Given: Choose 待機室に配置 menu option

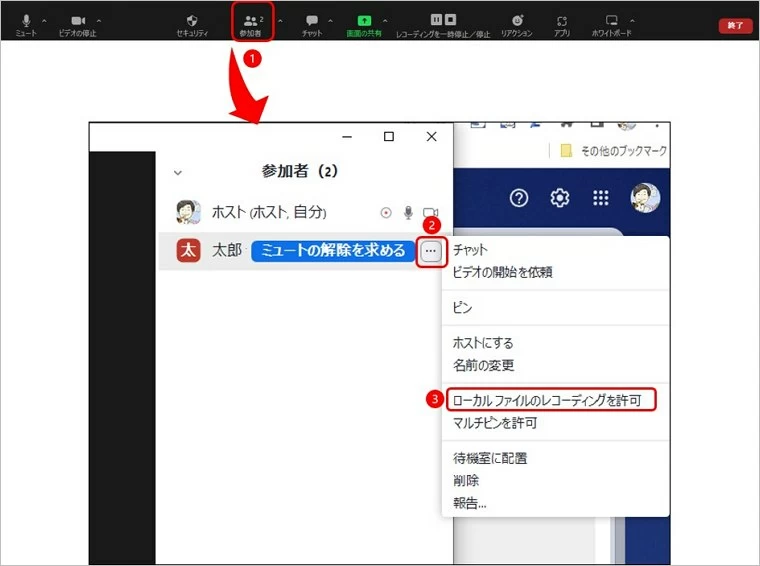Looking at the screenshot, I should (490, 457).
